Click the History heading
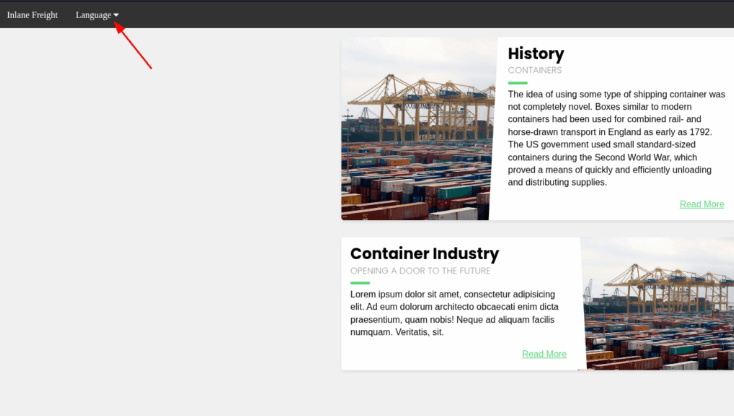Image resolution: width=734 pixels, height=416 pixels. [535, 54]
